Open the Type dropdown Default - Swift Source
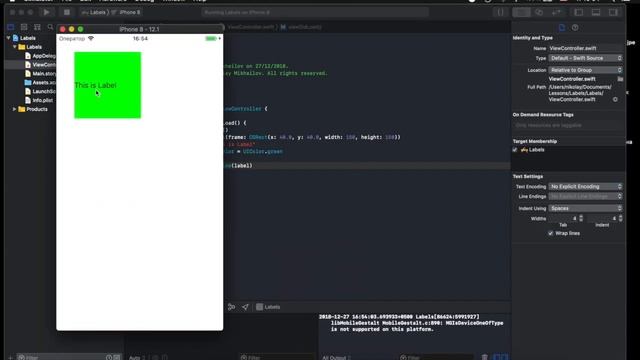The image size is (640, 360). pos(585,58)
